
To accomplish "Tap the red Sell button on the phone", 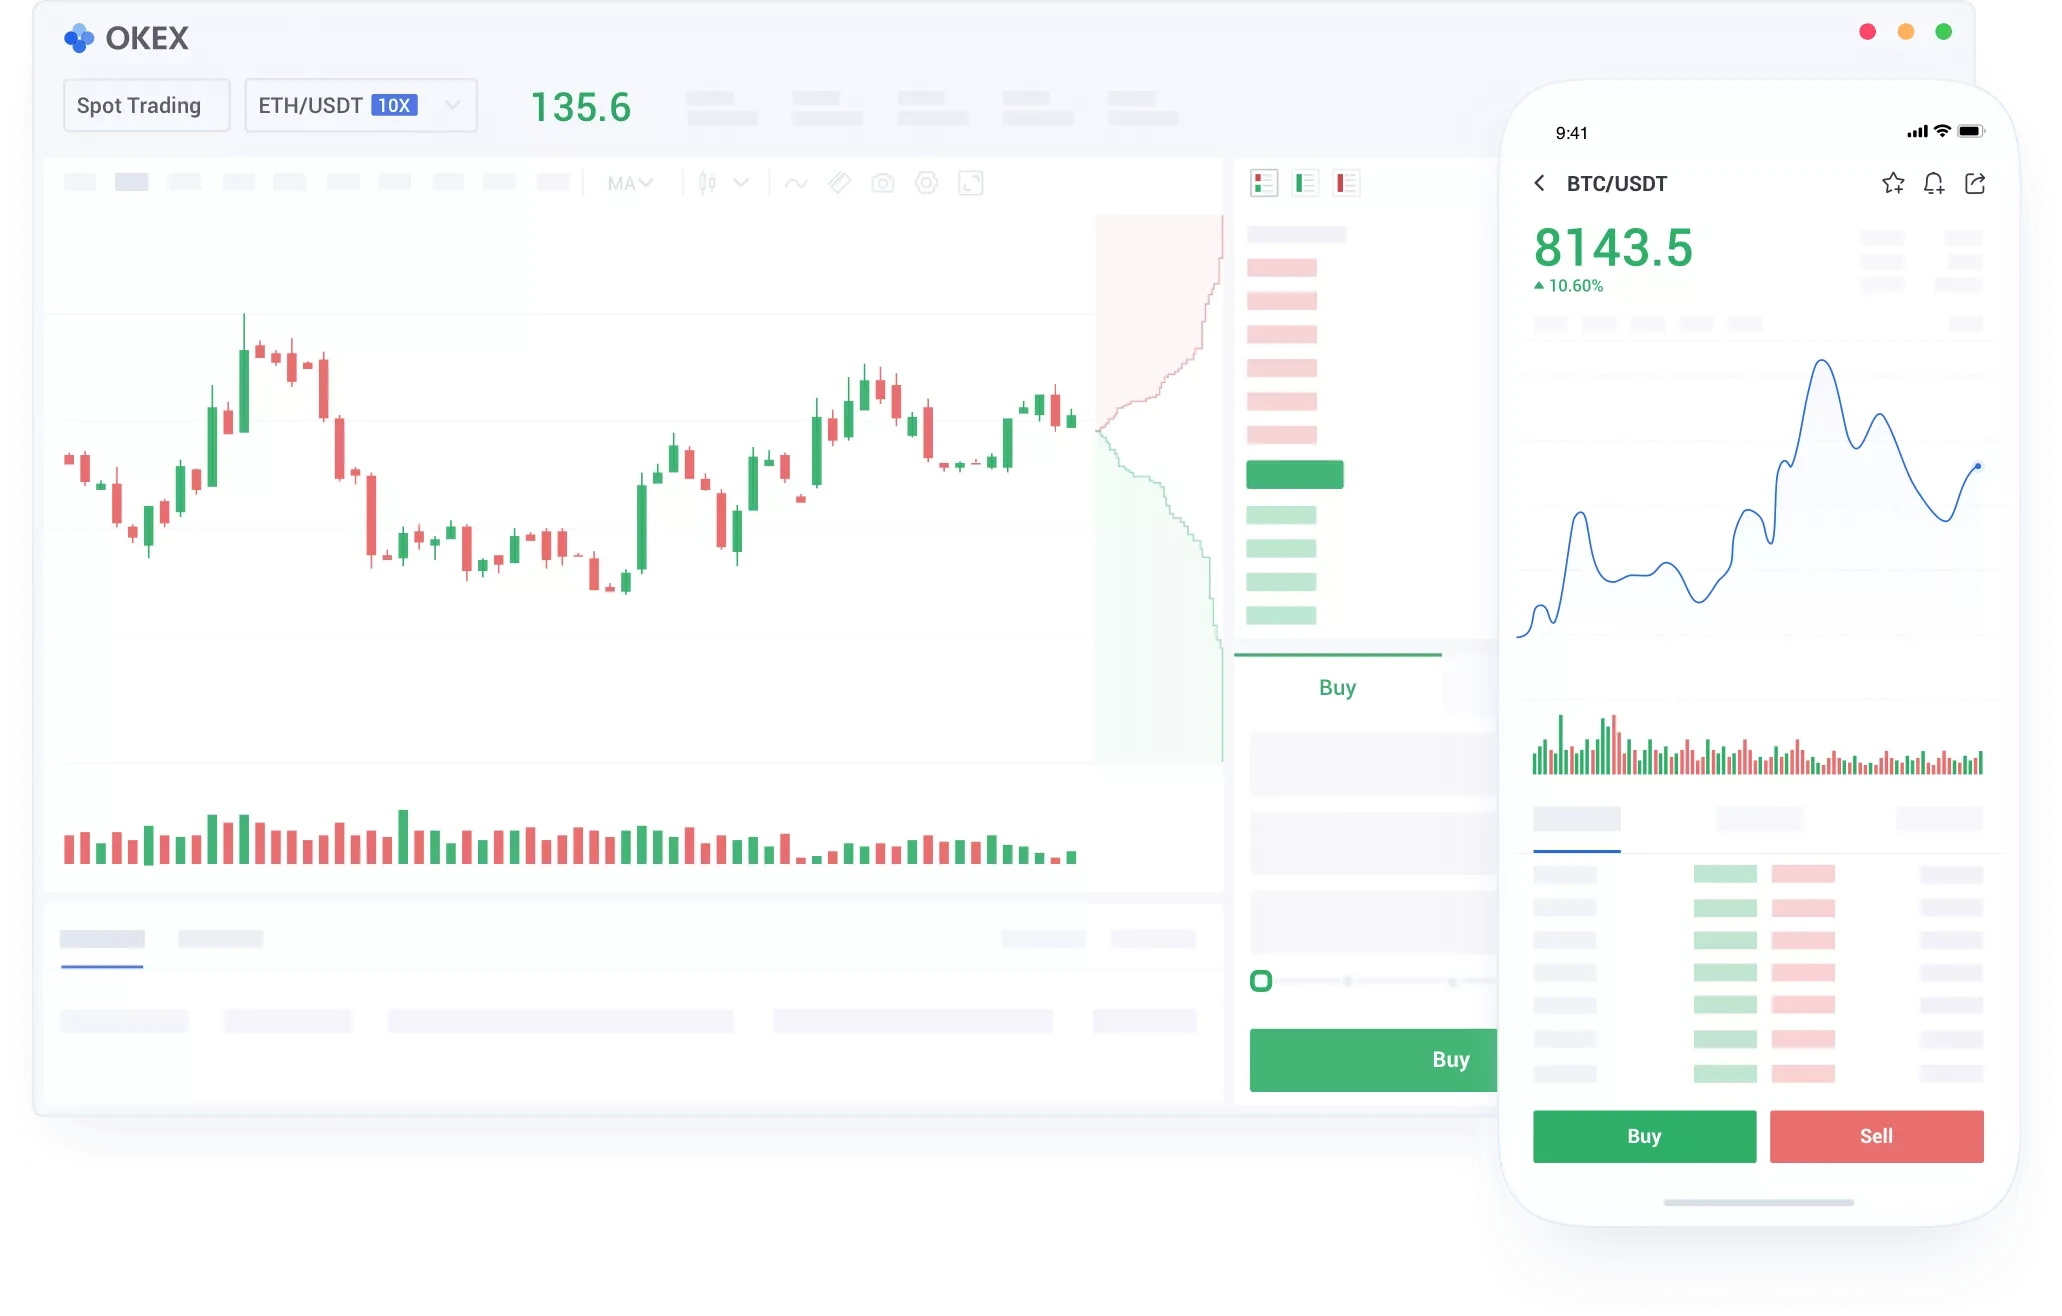I will pyautogui.click(x=1876, y=1136).
